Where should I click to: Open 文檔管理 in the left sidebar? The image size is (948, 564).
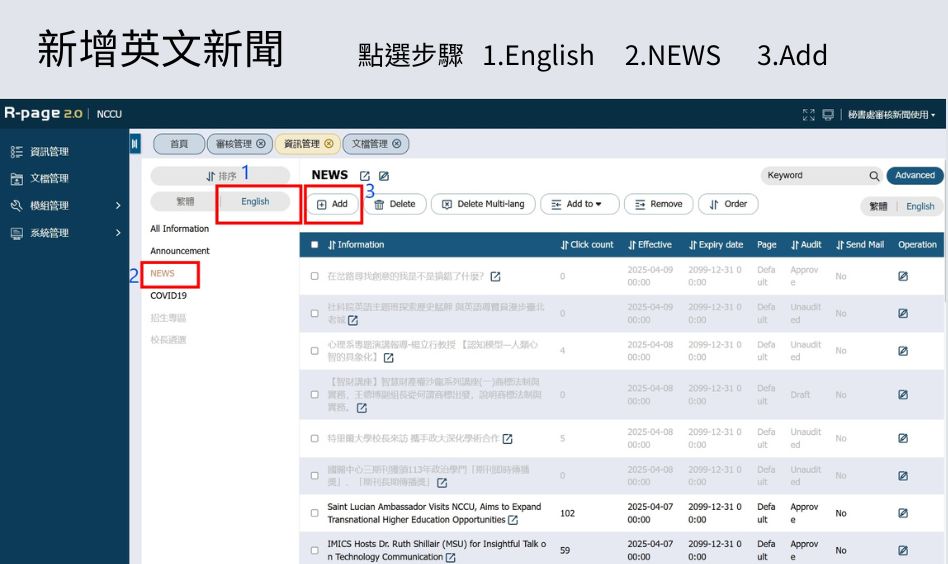tap(48, 178)
